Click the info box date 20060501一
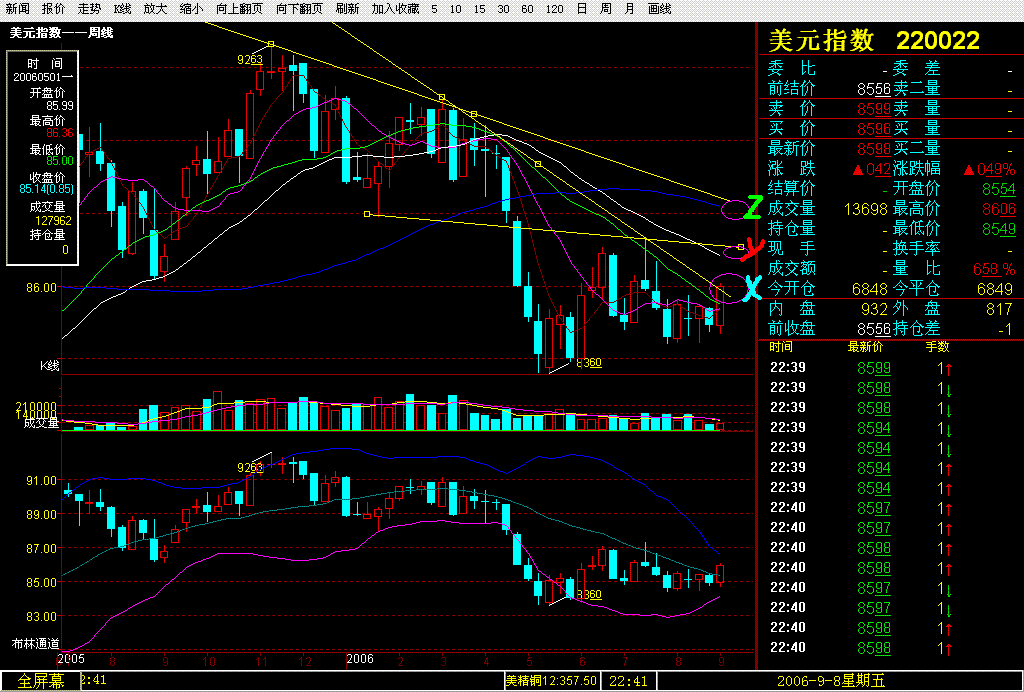Image resolution: width=1024 pixels, height=692 pixels. [43, 77]
